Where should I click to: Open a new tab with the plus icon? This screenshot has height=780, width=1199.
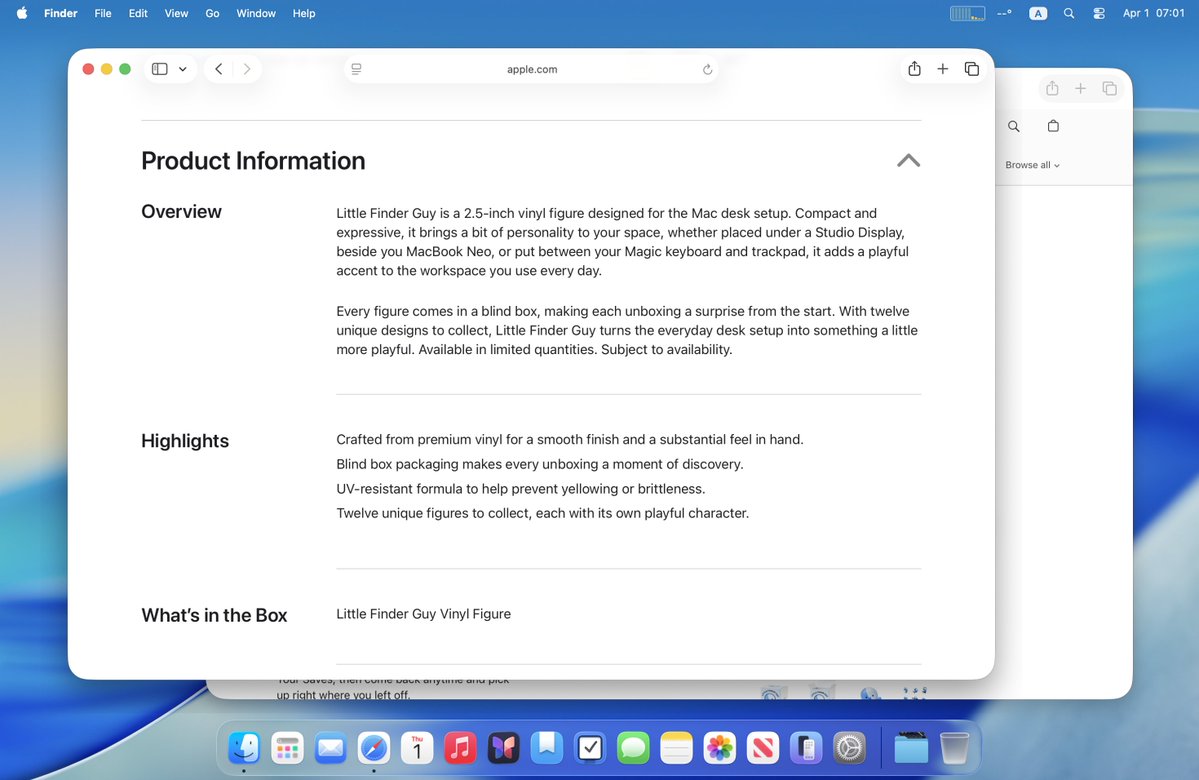pos(942,68)
